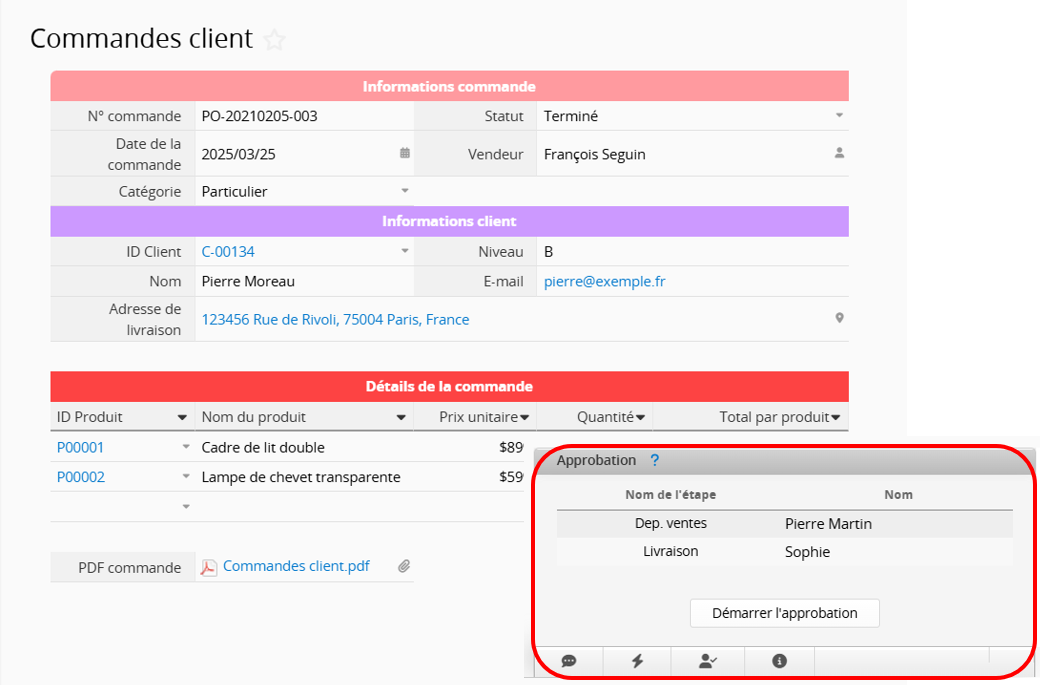Open the P00001 product ID dropdown
This screenshot has height=685, width=1040.
[x=185, y=448]
